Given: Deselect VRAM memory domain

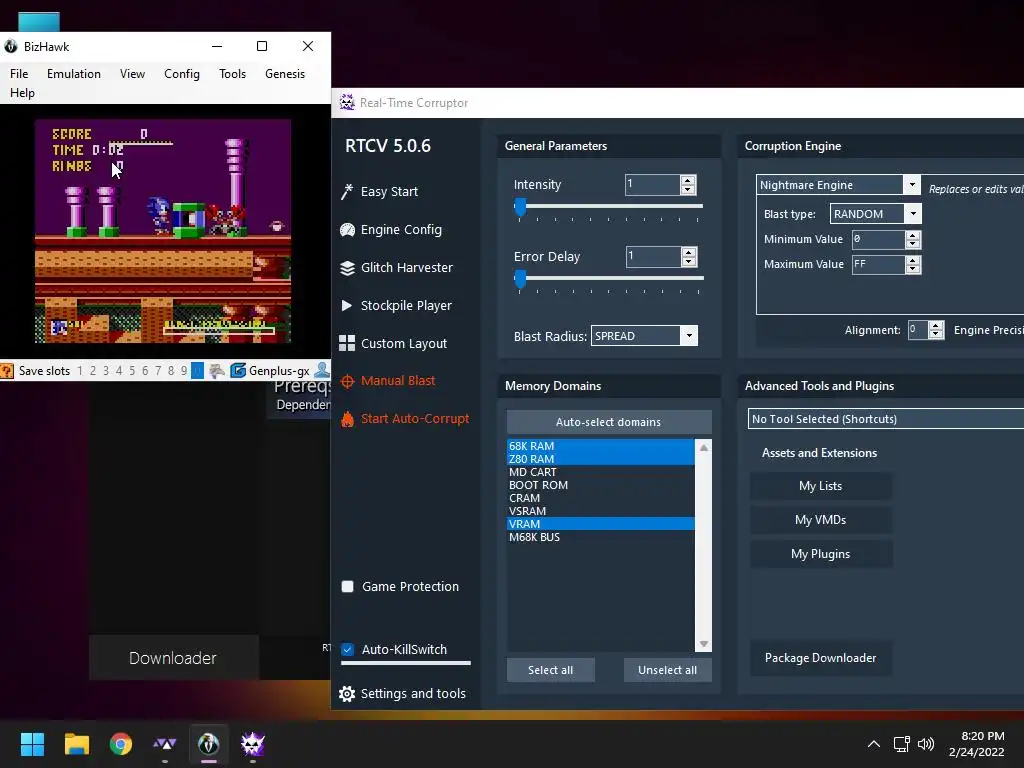Looking at the screenshot, I should tap(600, 524).
